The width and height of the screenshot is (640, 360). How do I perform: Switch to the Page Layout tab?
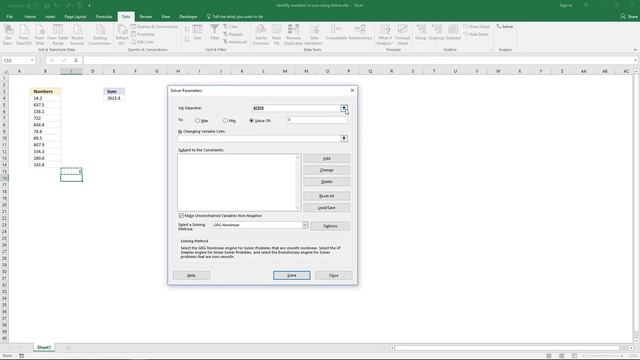pyautogui.click(x=76, y=17)
